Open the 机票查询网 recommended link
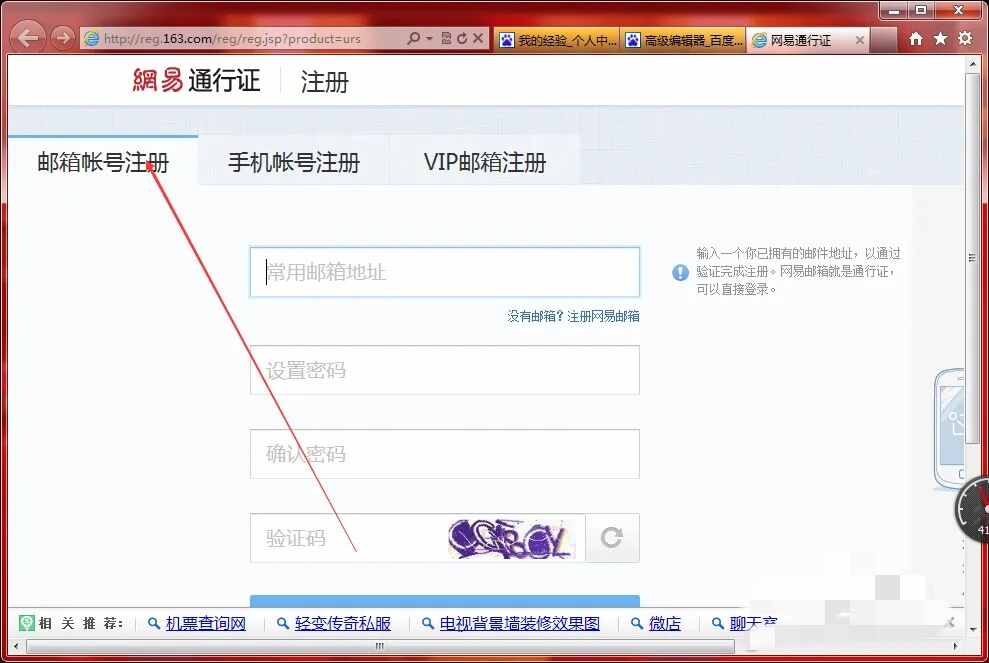Image resolution: width=989 pixels, height=663 pixels. click(206, 623)
